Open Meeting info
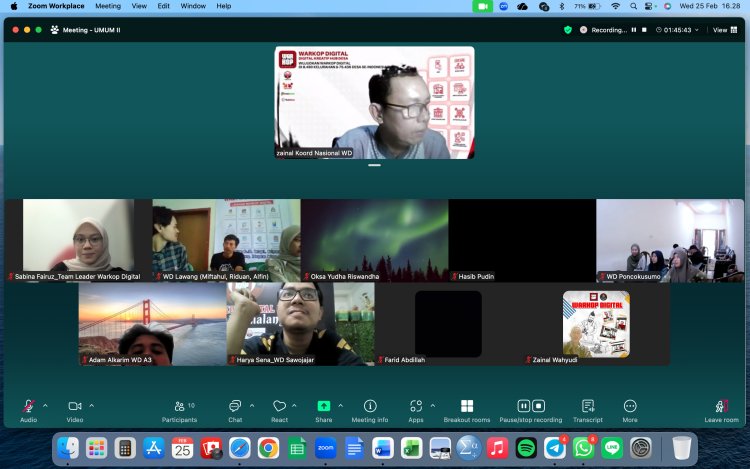 (x=370, y=407)
